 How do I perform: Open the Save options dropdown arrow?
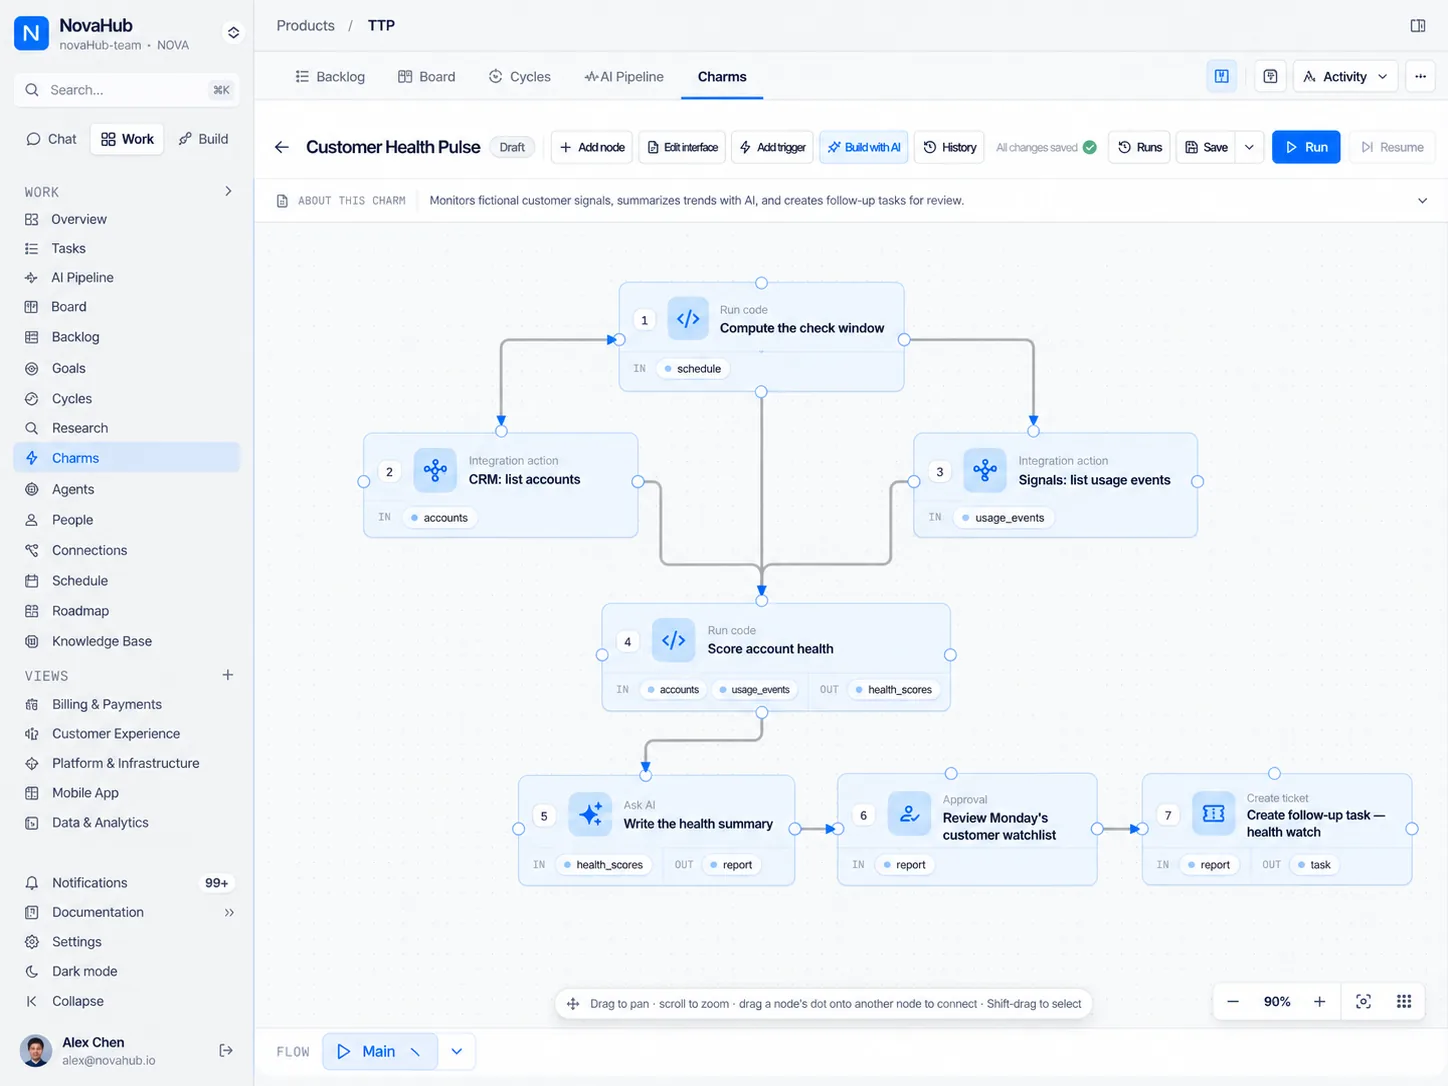point(1249,147)
